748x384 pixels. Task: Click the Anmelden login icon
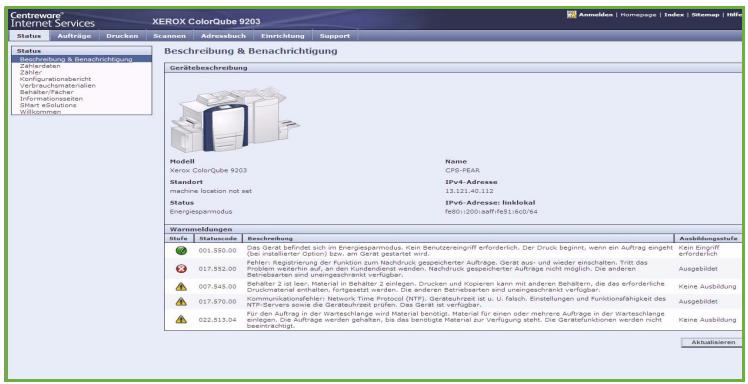(571, 15)
